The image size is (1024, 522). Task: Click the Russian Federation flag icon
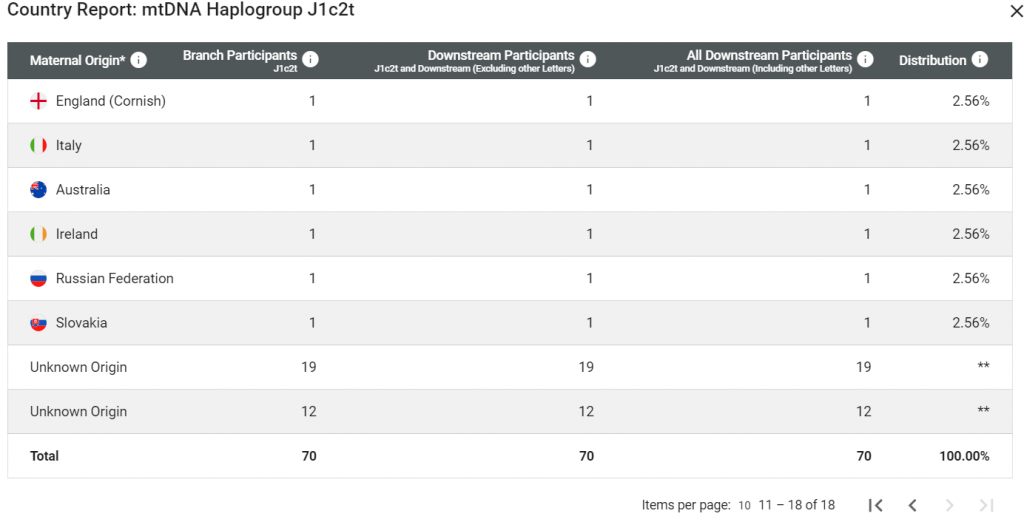pos(39,279)
